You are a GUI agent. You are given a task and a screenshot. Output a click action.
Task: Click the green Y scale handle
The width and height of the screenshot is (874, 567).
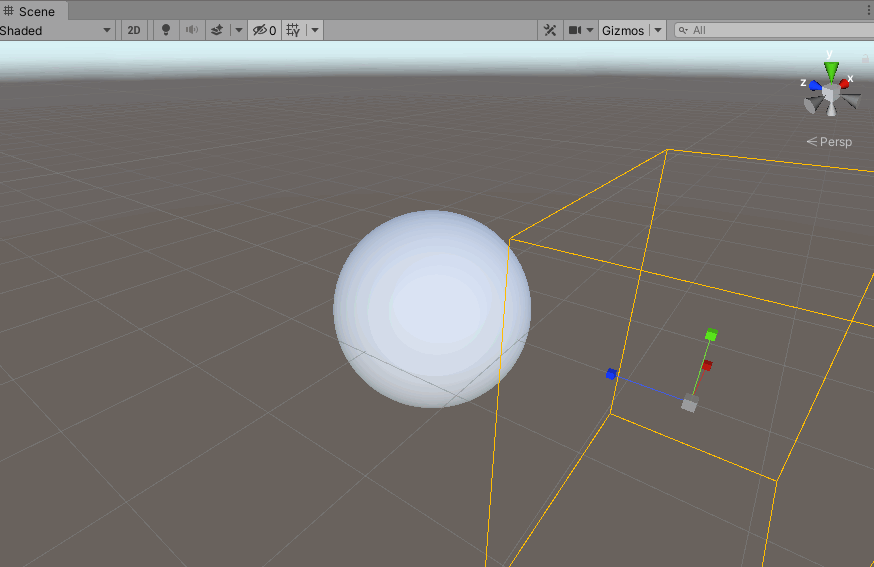pos(711,335)
